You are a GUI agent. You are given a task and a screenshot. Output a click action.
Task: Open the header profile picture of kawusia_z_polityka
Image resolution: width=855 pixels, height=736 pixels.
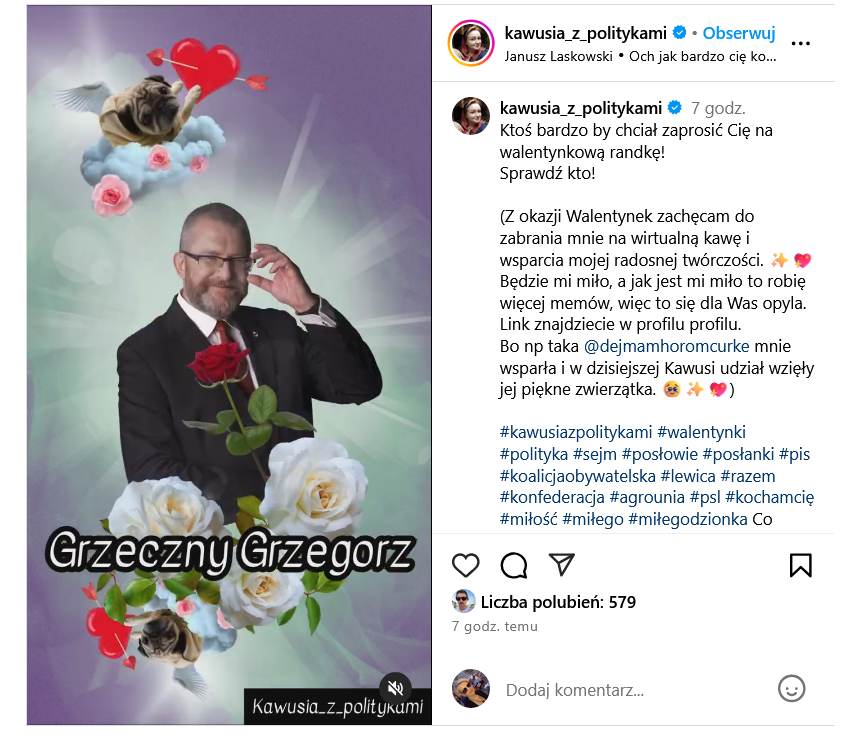click(471, 43)
